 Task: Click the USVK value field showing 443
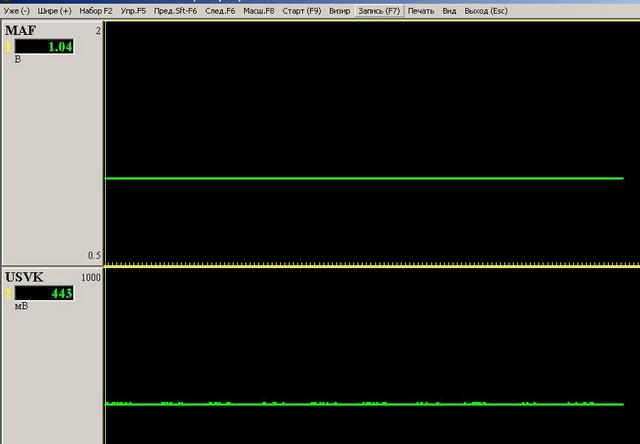coord(44,293)
